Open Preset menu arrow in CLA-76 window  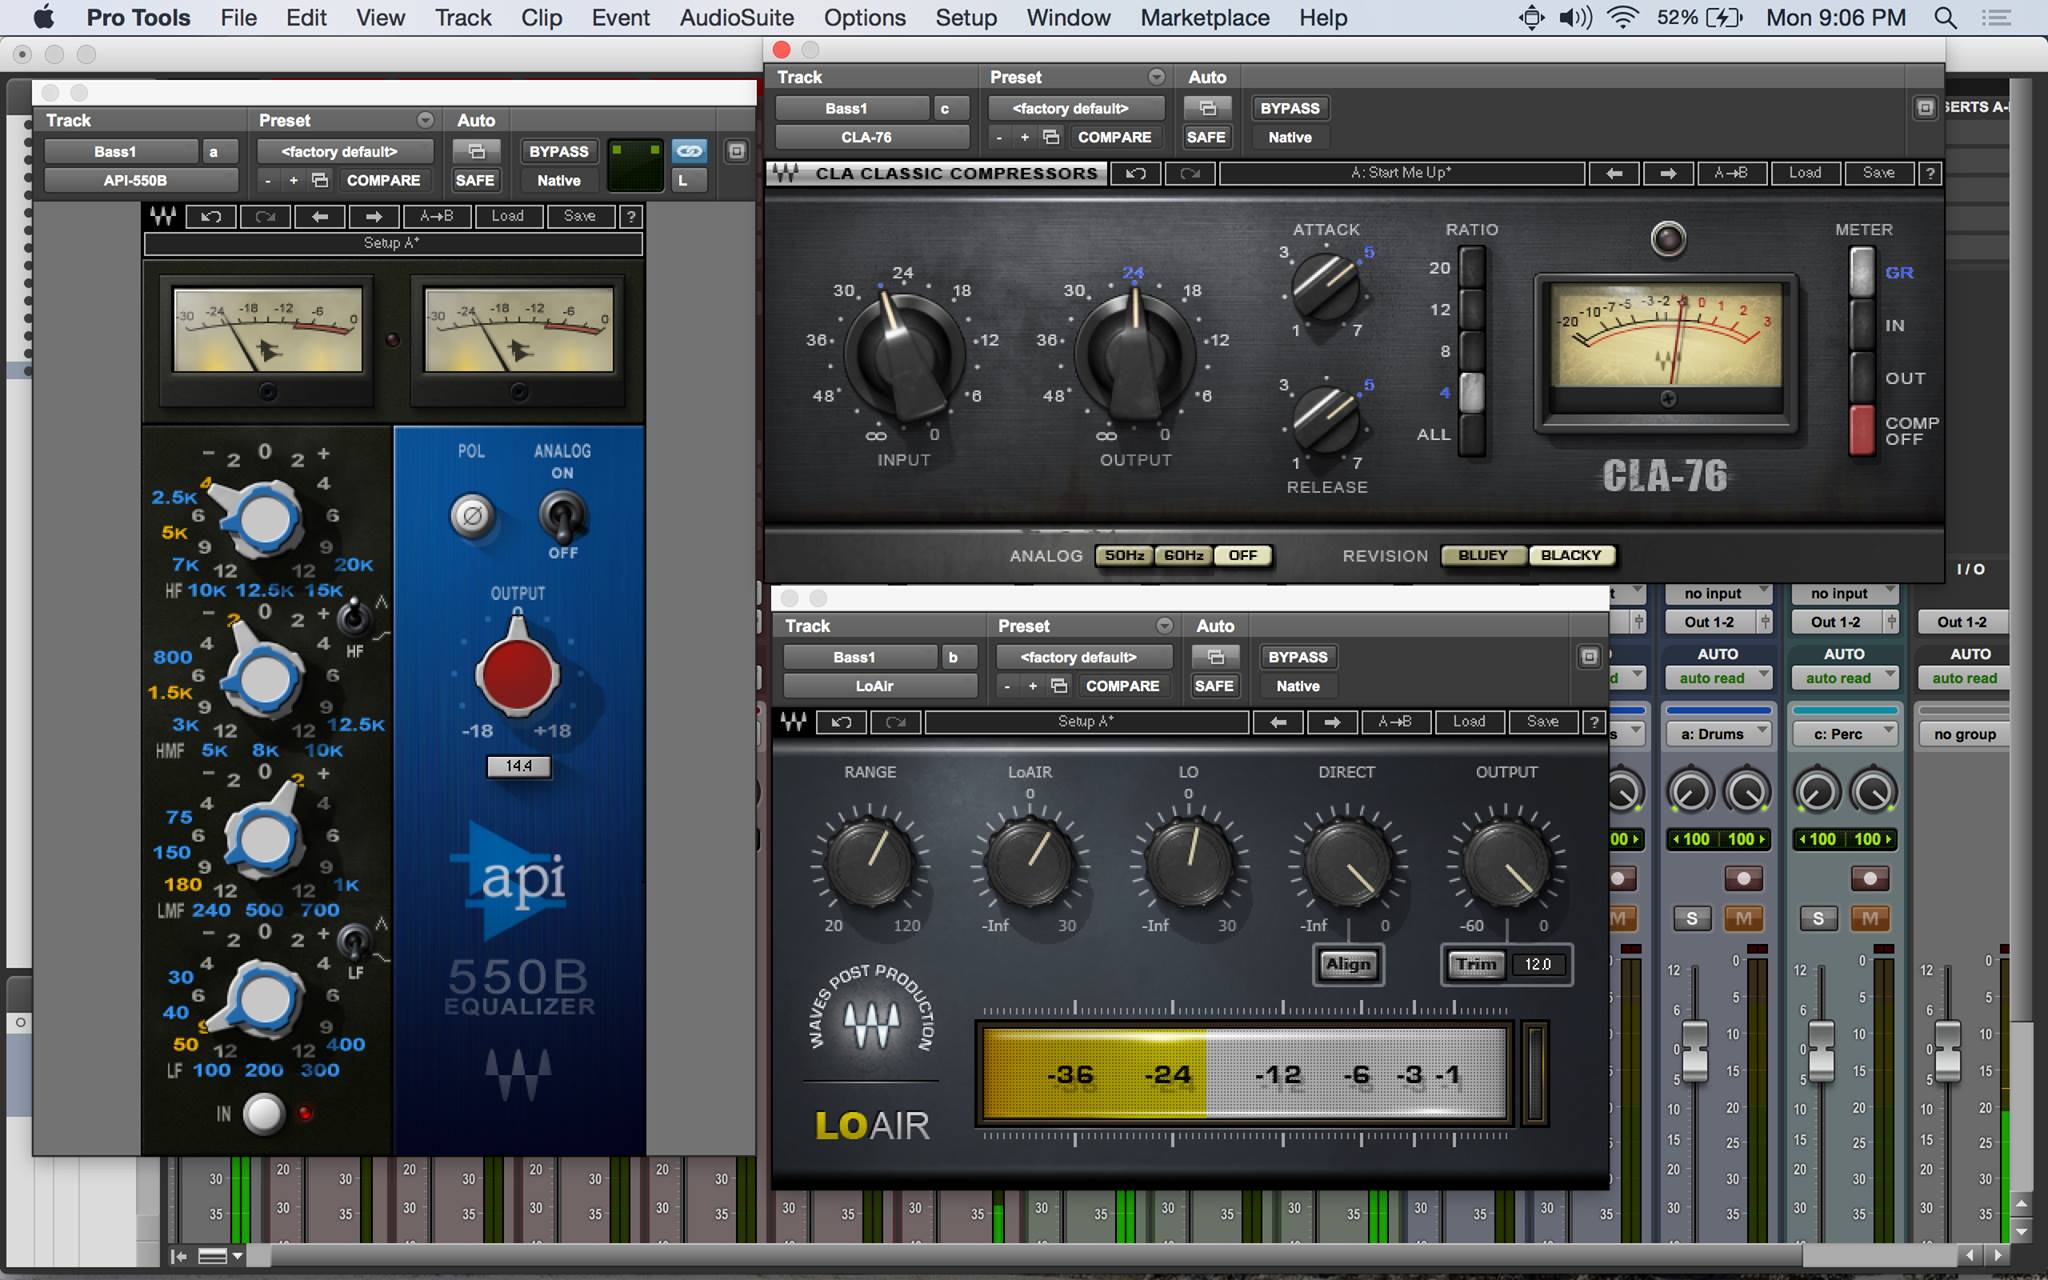1156,77
